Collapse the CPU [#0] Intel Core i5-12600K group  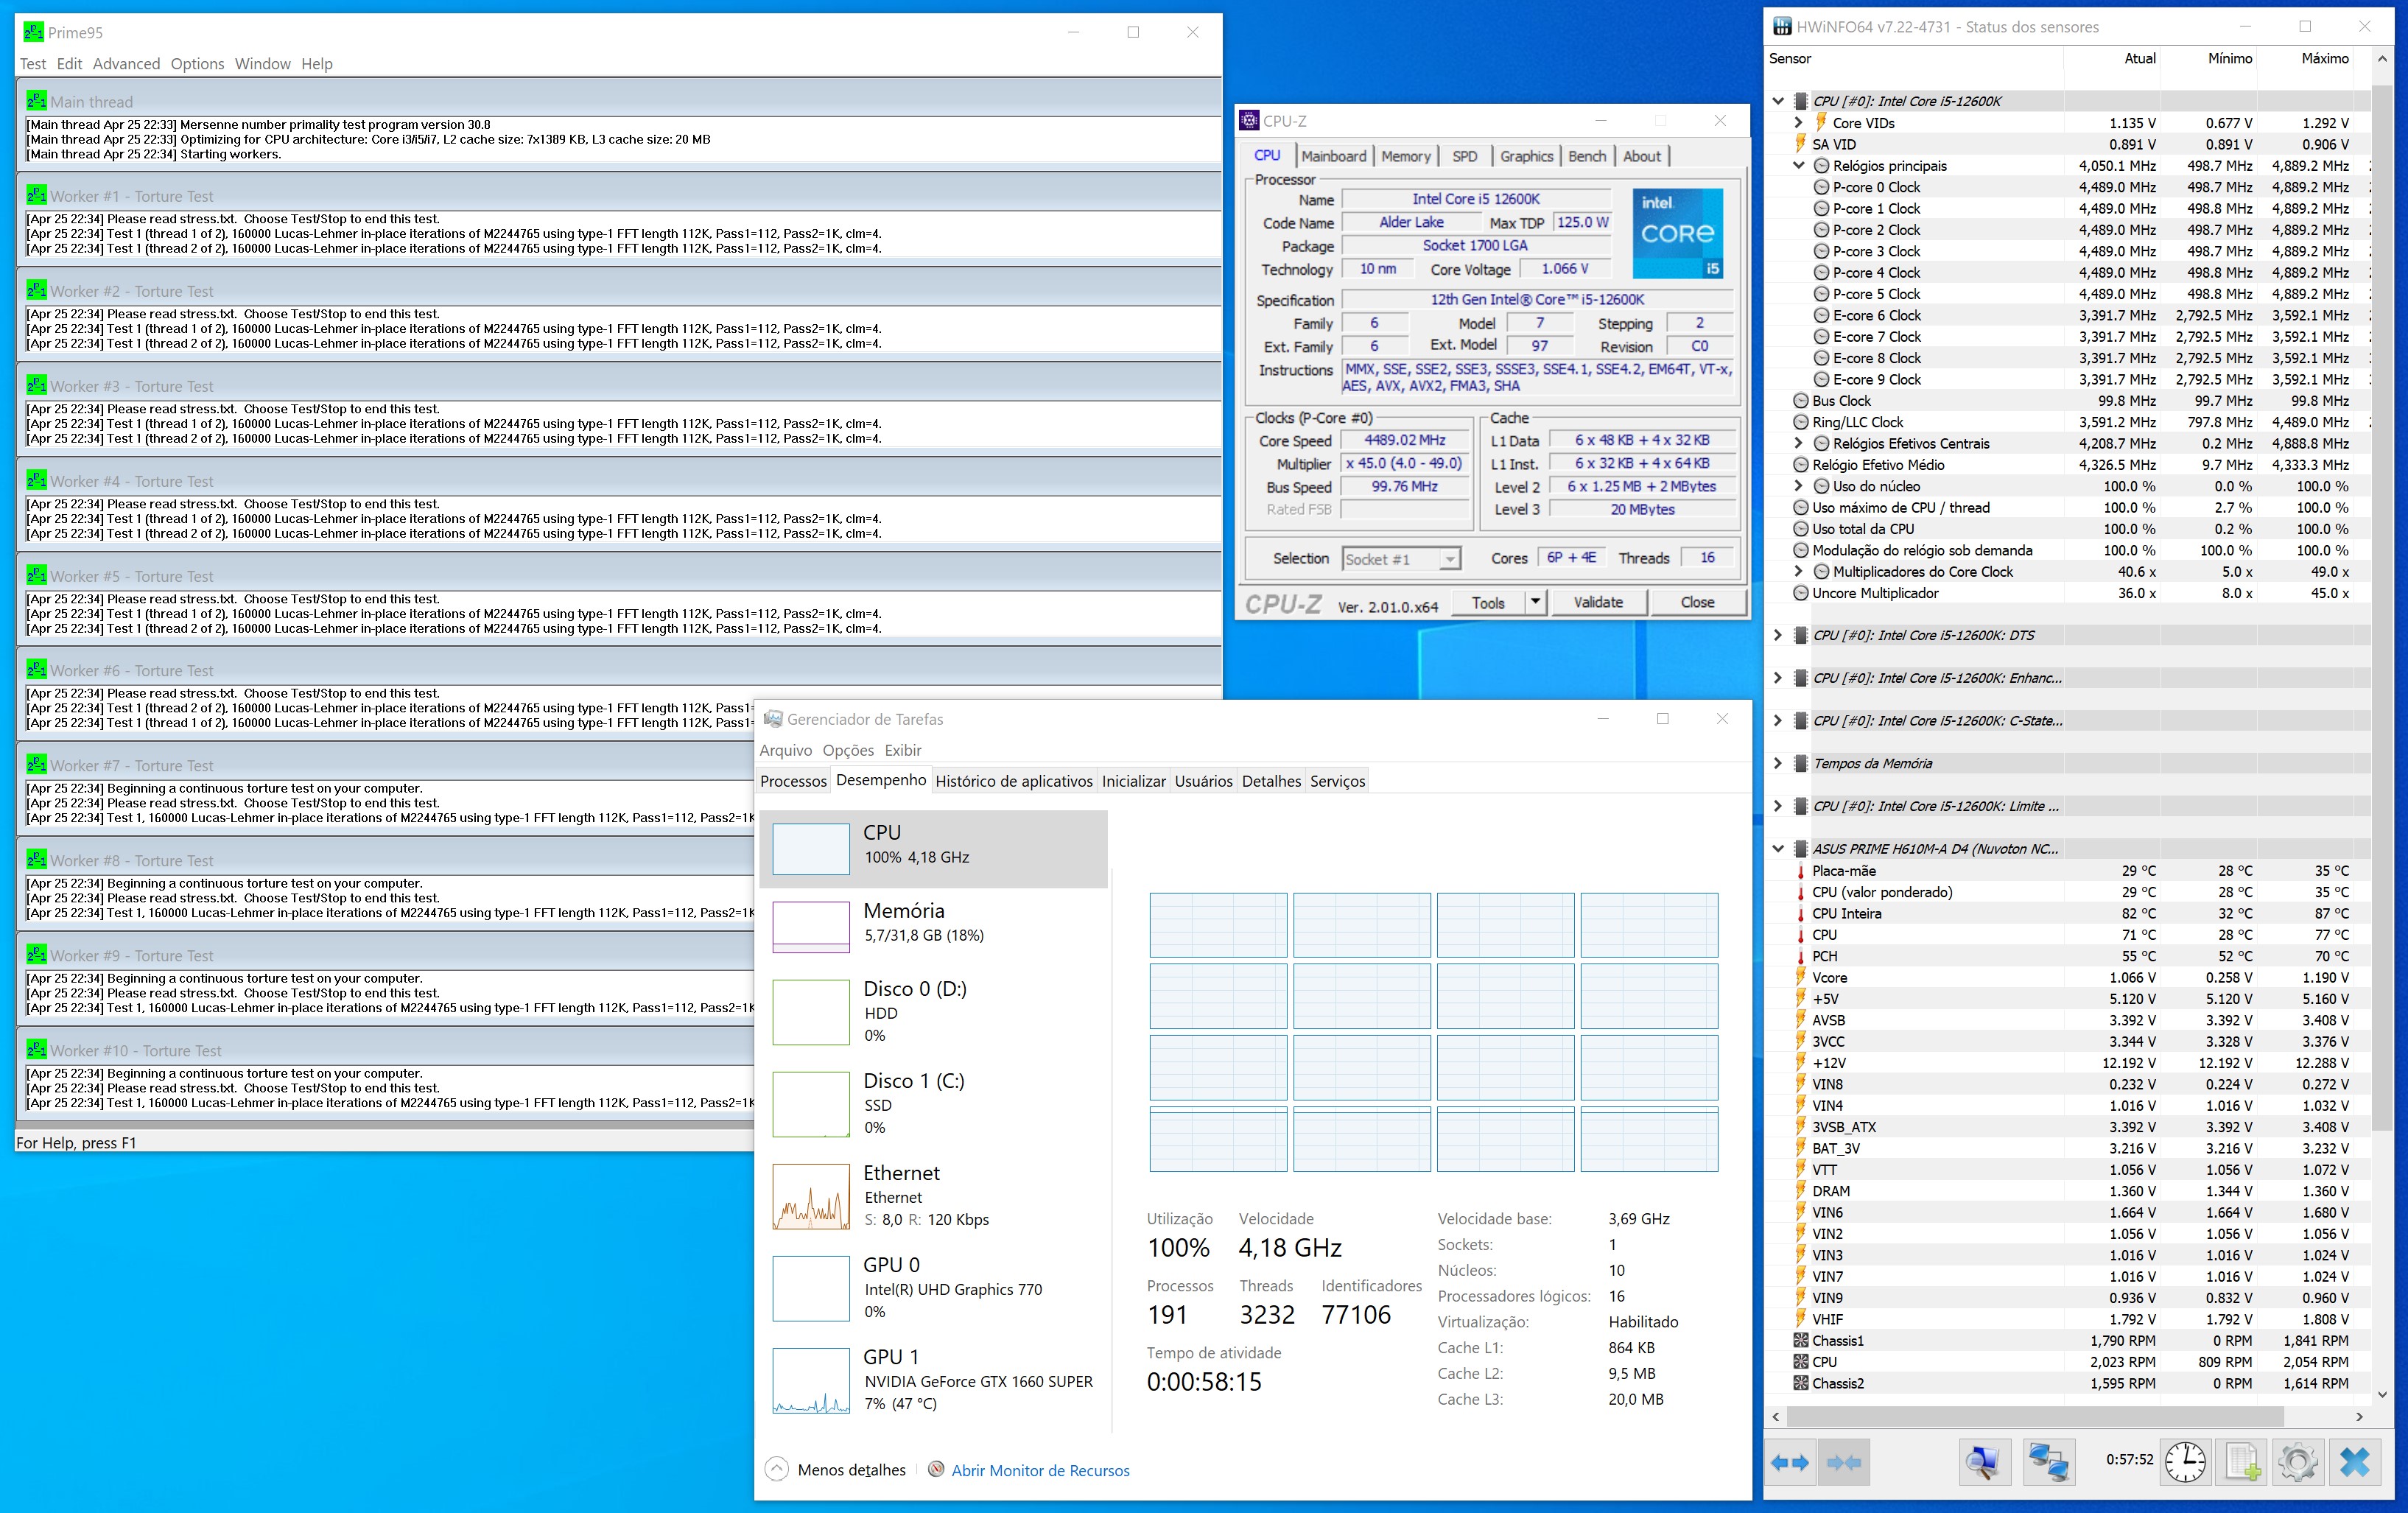(x=1778, y=101)
